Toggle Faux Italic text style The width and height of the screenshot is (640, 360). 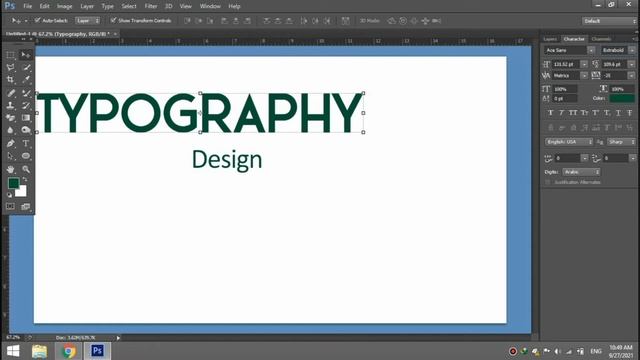(x=562, y=113)
